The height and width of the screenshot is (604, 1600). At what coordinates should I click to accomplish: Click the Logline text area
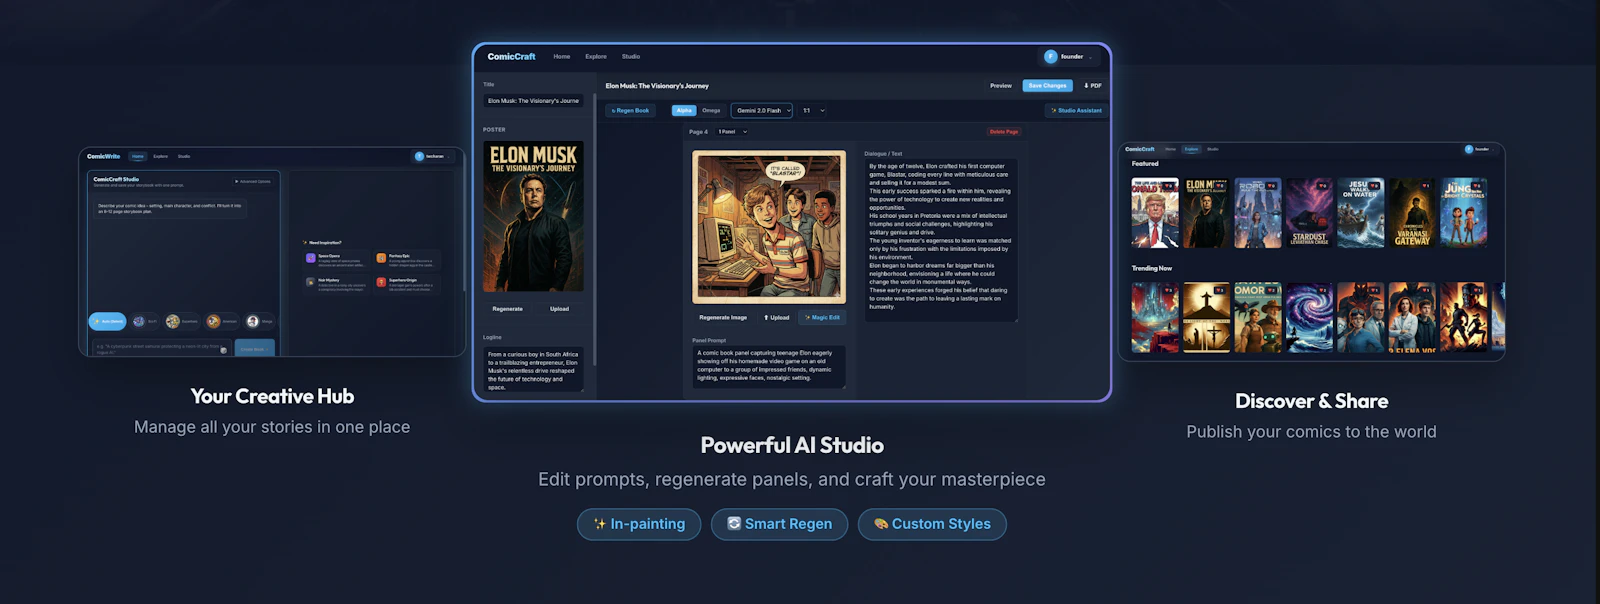(x=533, y=369)
